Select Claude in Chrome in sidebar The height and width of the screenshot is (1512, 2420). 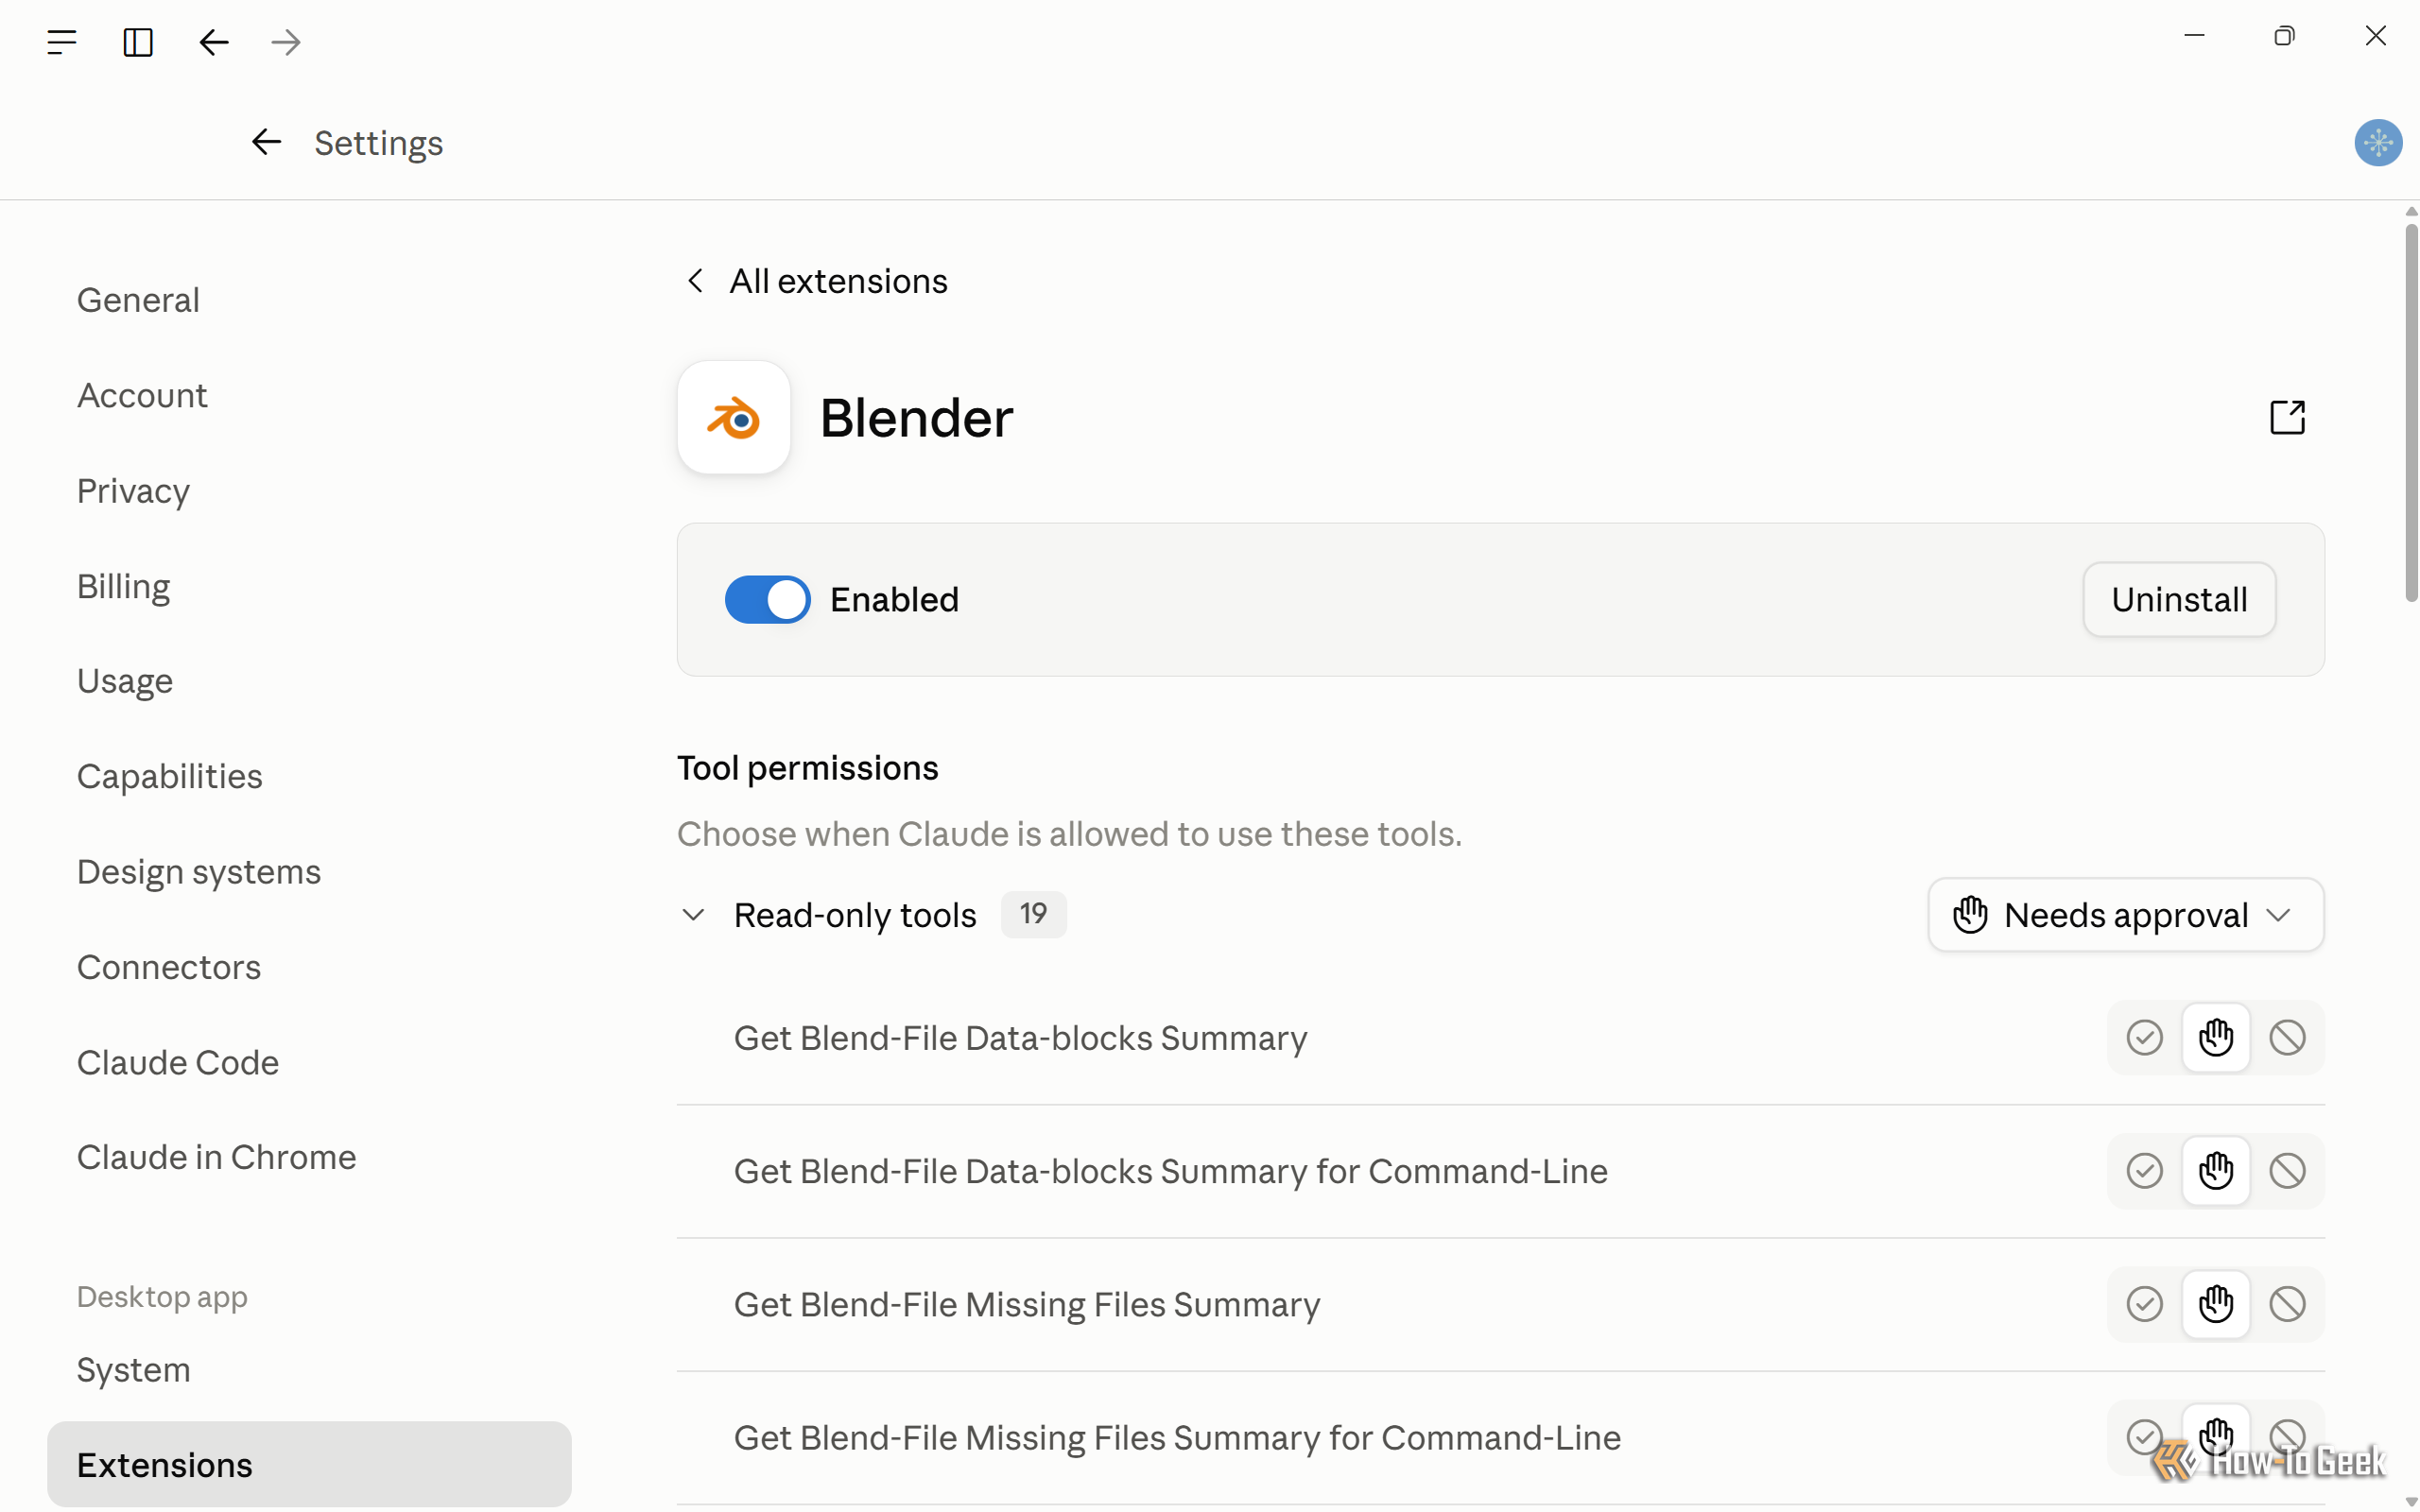click(217, 1157)
